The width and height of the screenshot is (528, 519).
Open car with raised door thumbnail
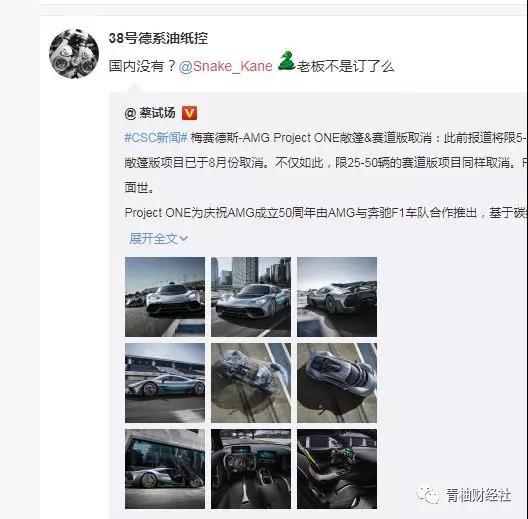[x=165, y=469]
